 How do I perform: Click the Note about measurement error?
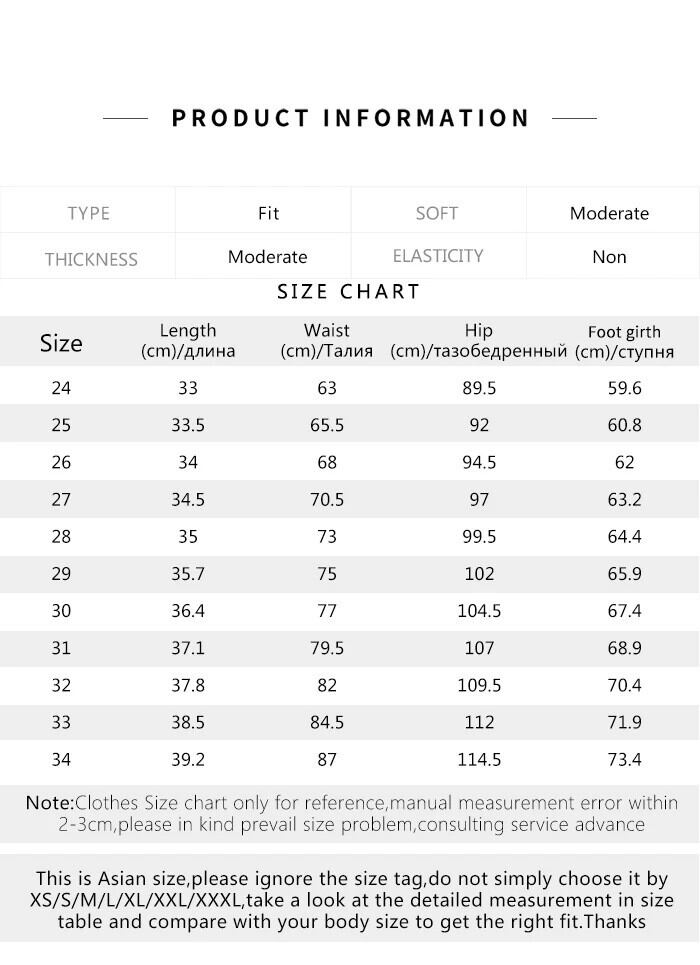350,813
